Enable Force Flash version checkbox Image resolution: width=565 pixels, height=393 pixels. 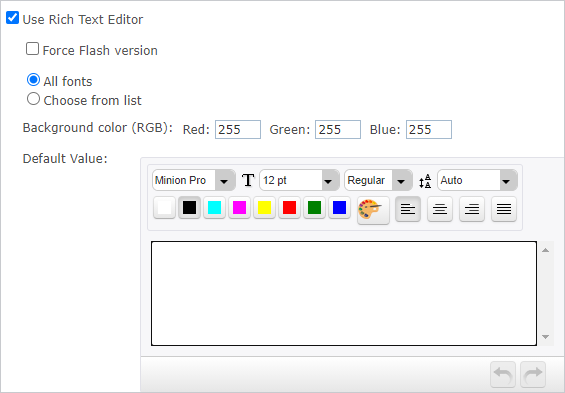32,49
